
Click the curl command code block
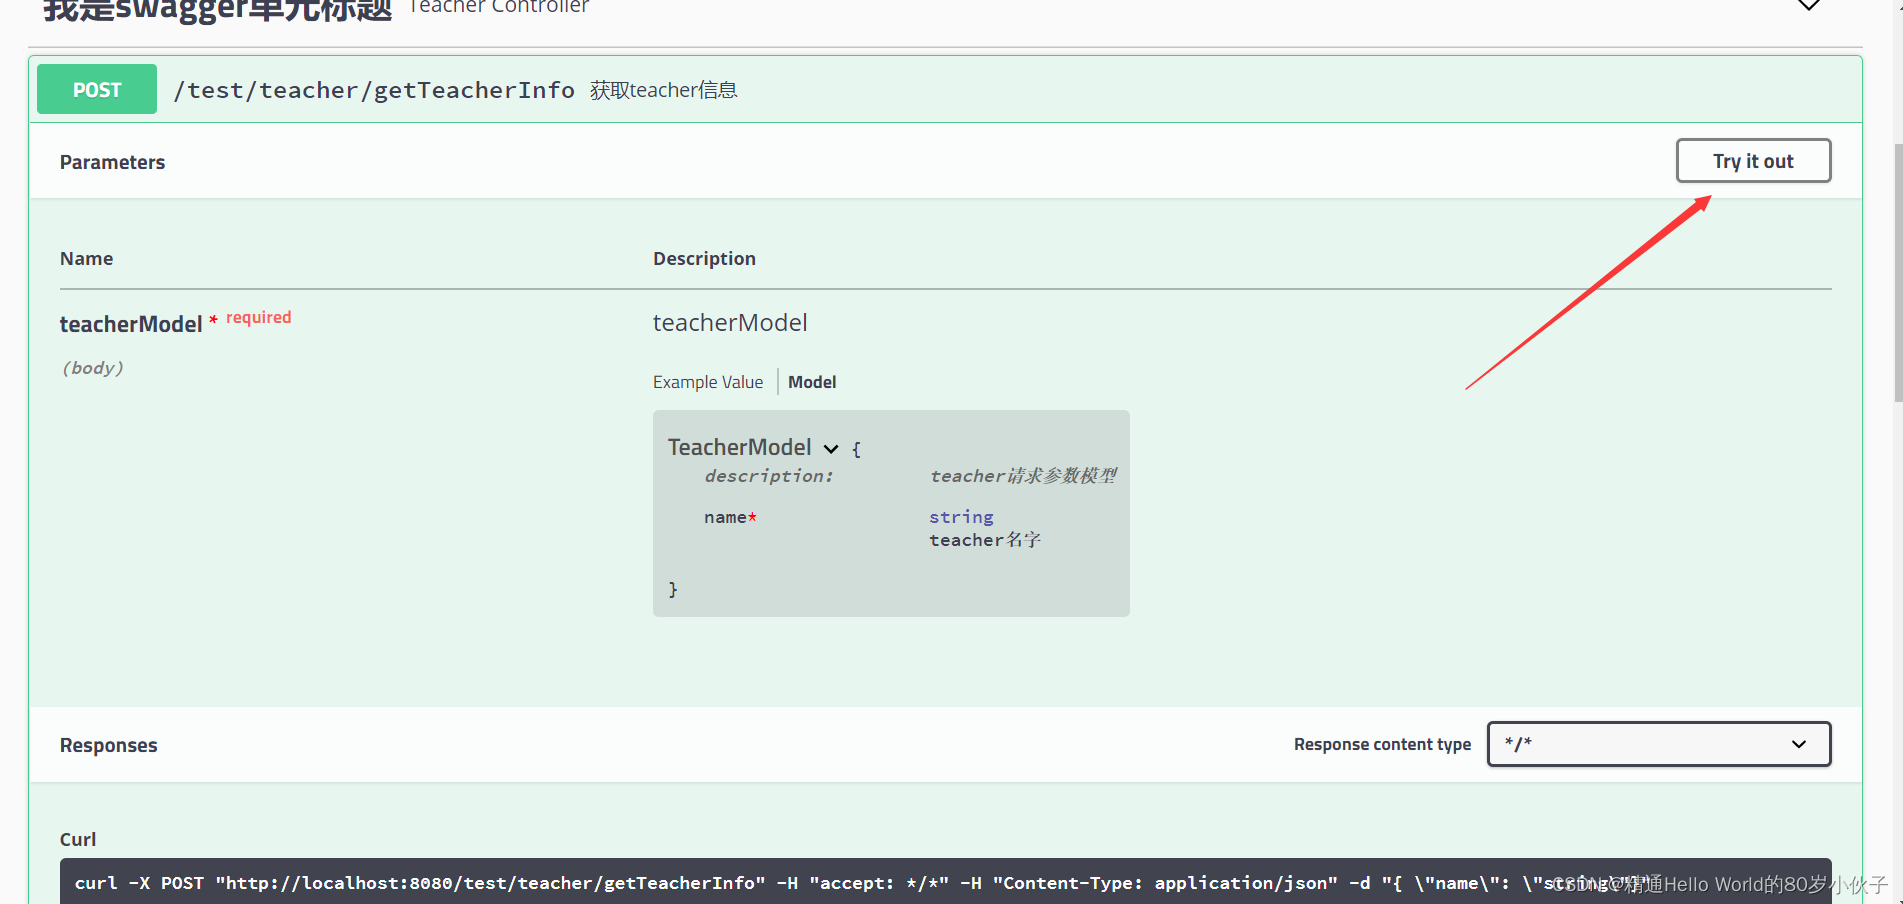point(945,882)
